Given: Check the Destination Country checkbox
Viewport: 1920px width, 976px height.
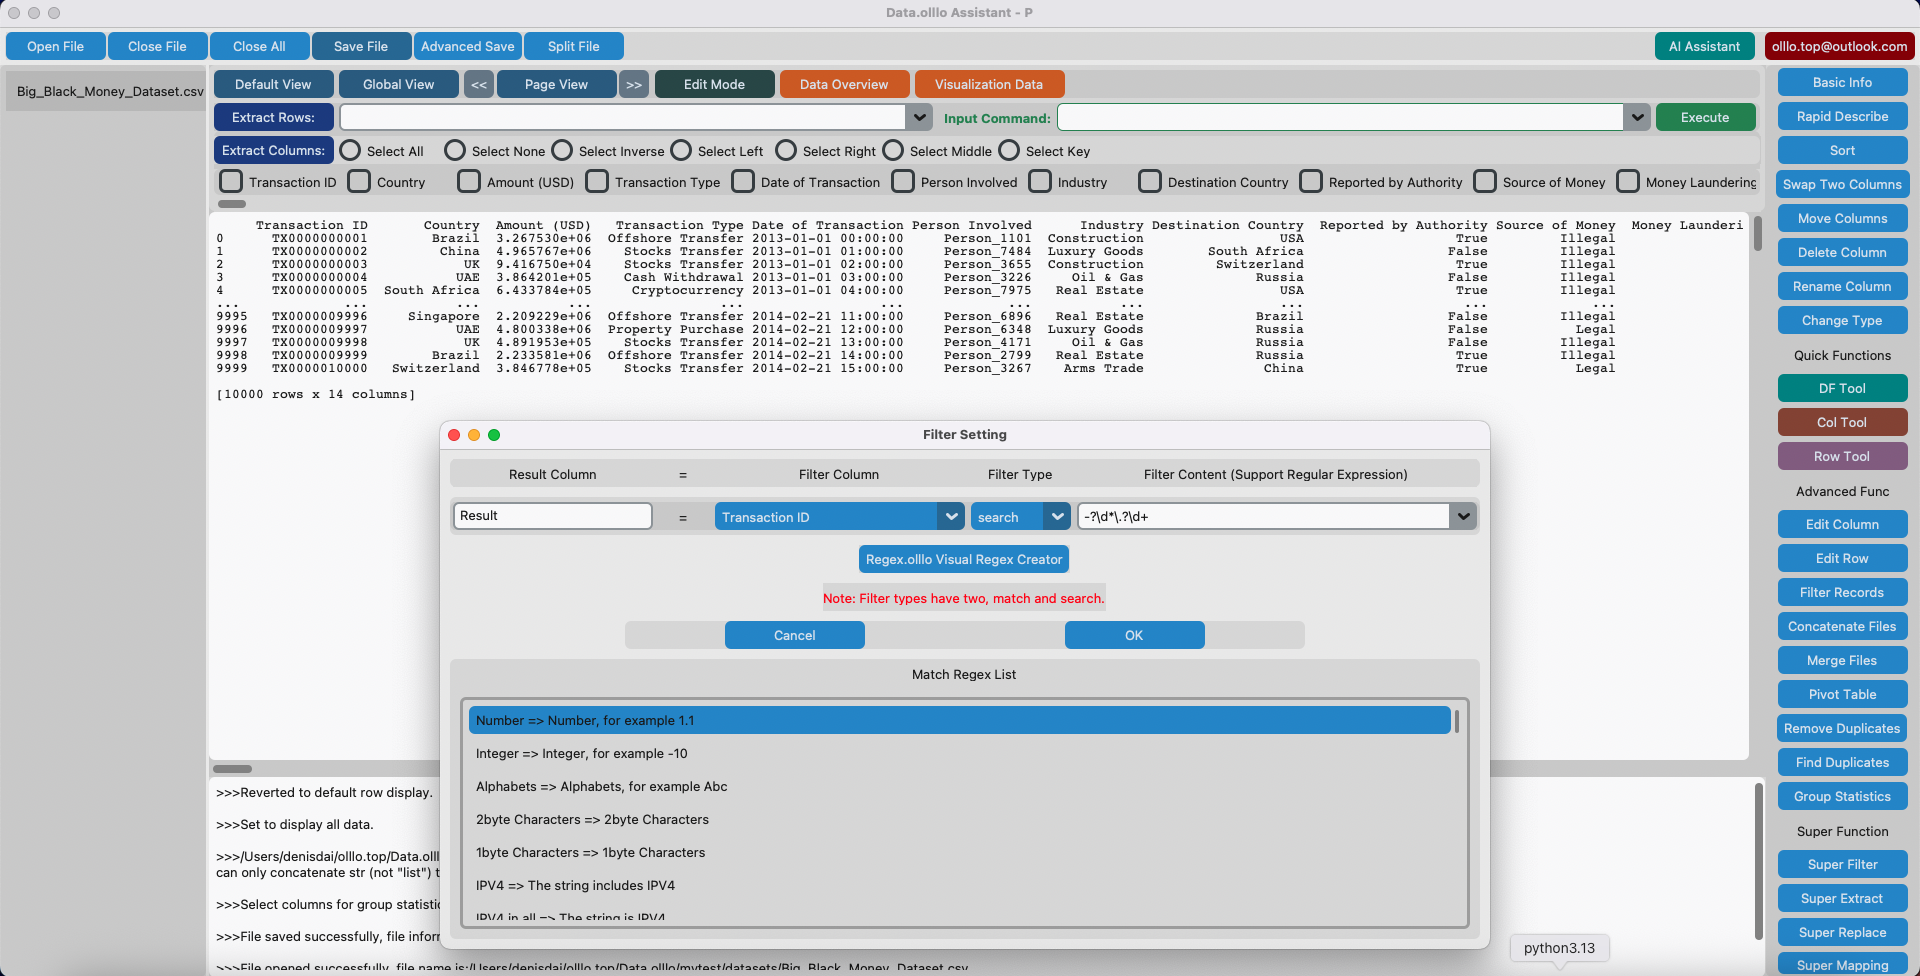Looking at the screenshot, I should (1150, 182).
